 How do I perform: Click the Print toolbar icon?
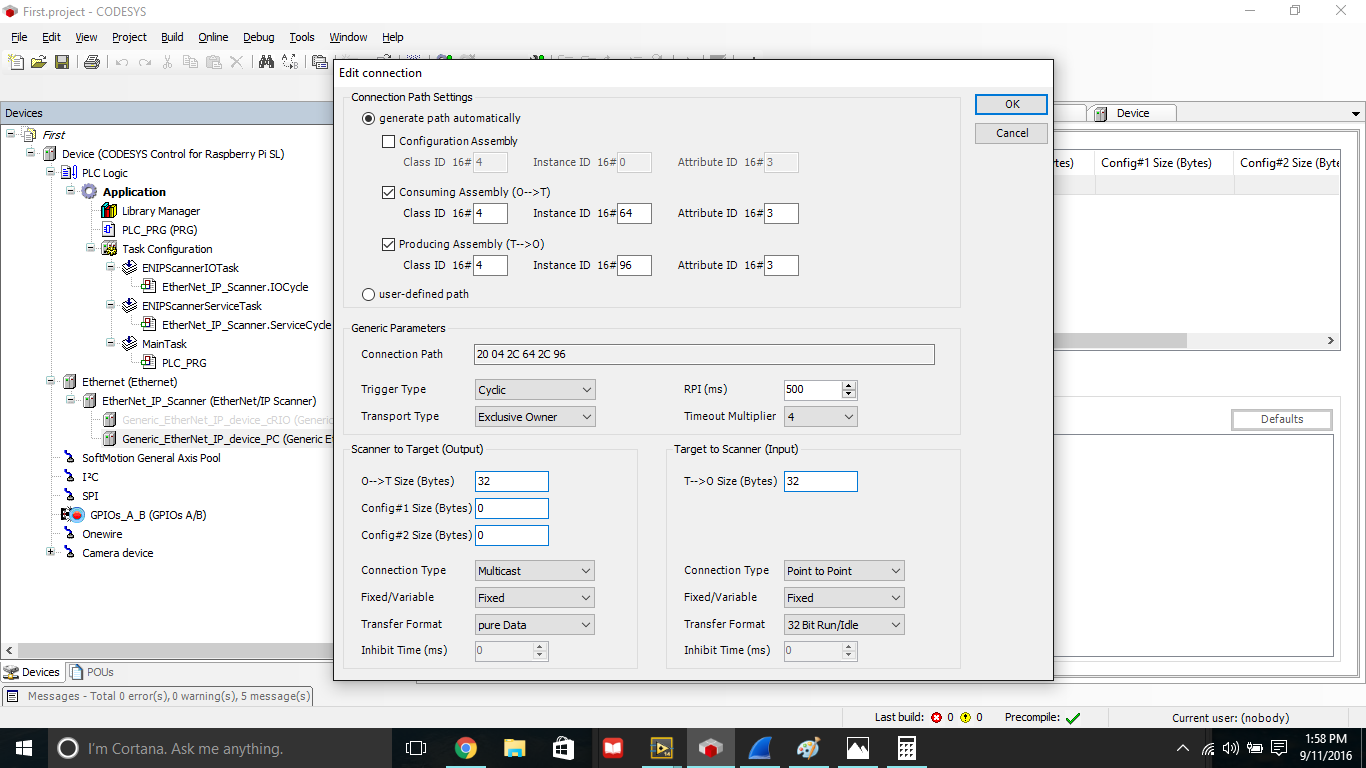pyautogui.click(x=92, y=62)
